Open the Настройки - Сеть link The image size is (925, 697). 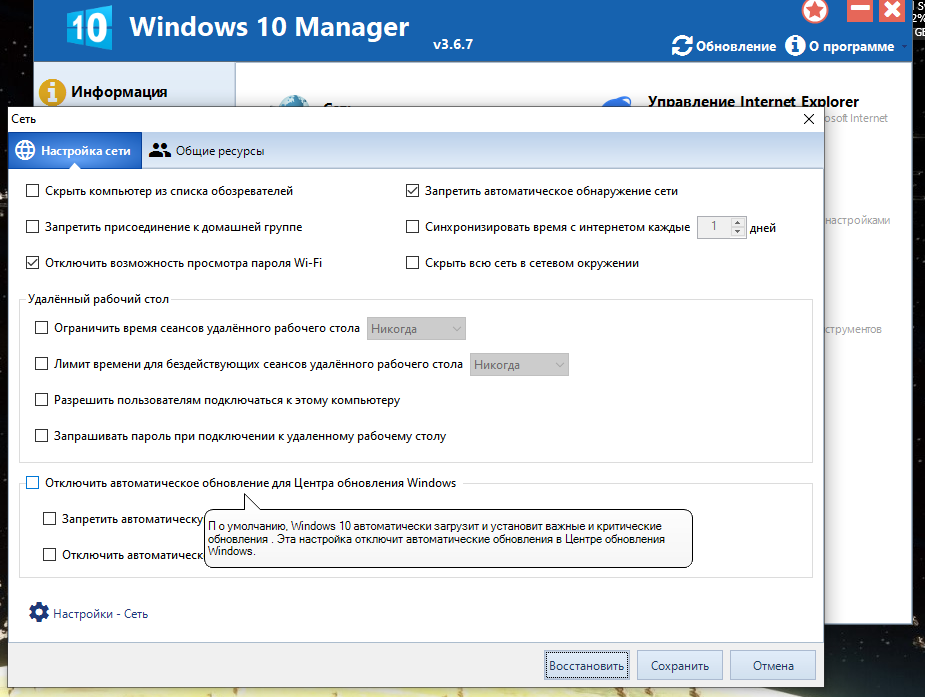pos(100,614)
